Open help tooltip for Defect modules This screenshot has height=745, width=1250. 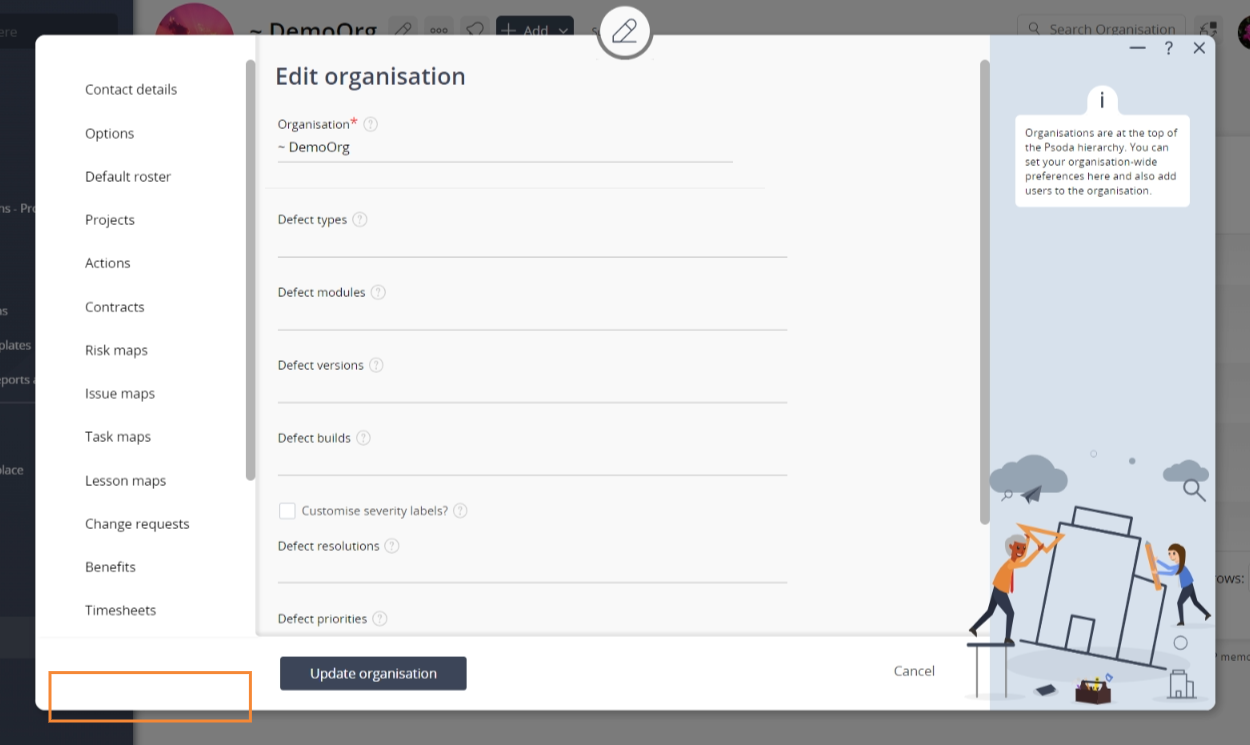click(x=378, y=292)
